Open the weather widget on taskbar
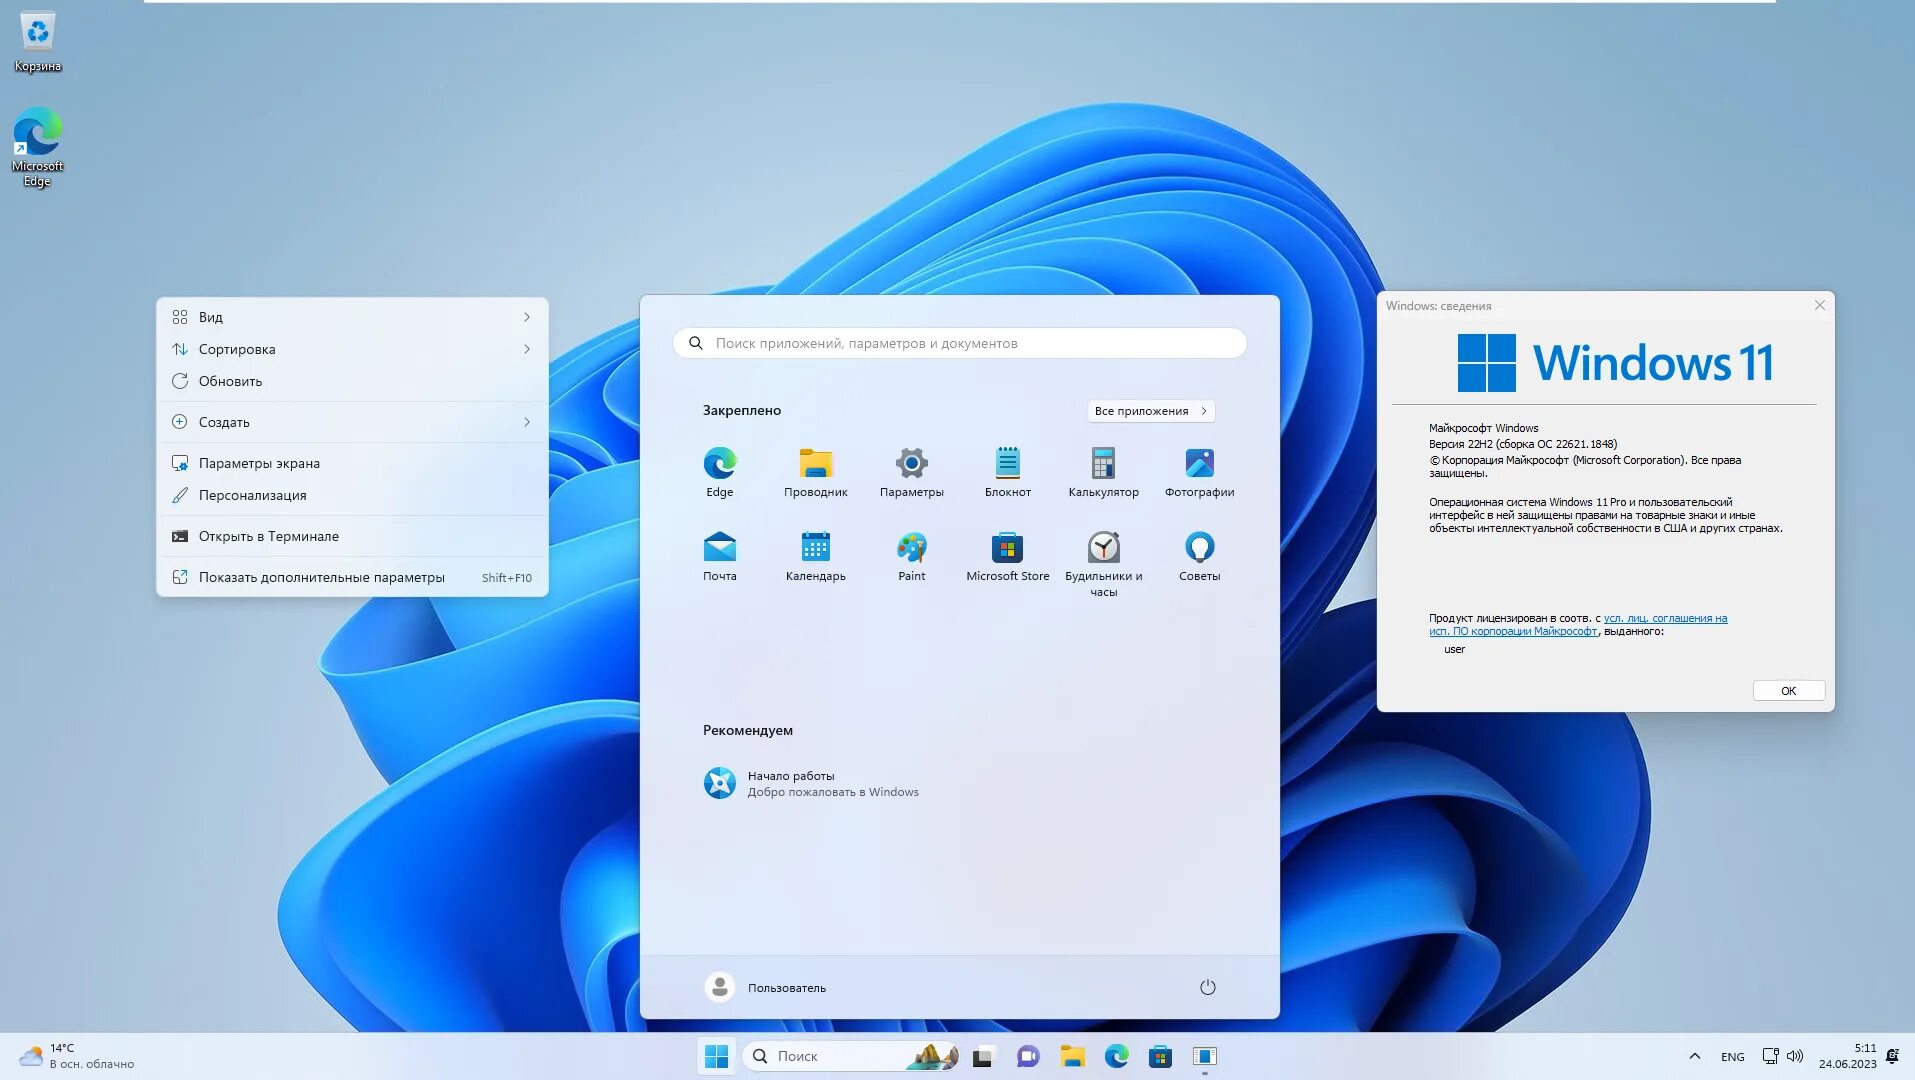This screenshot has height=1080, width=1915. pos(76,1056)
